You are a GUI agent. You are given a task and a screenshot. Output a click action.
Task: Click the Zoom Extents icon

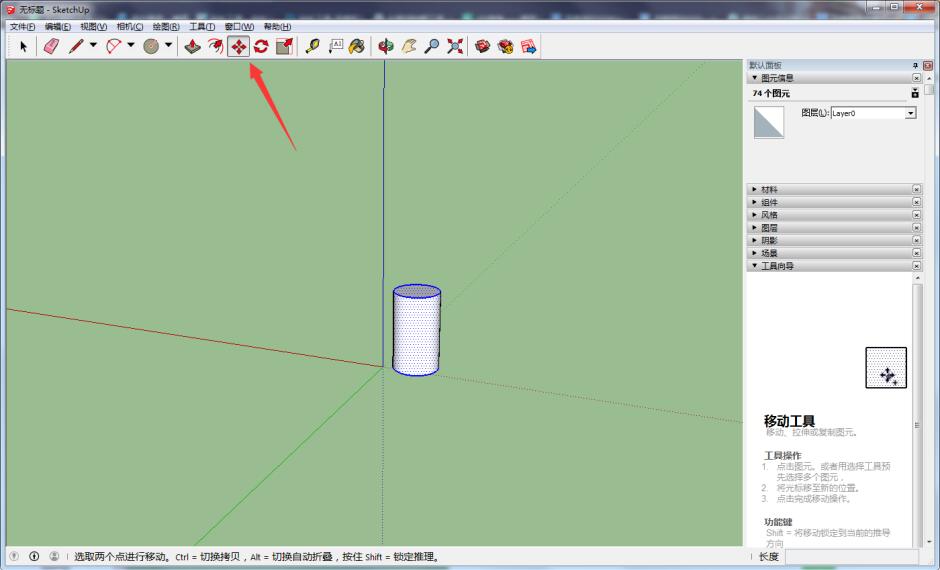tap(455, 46)
